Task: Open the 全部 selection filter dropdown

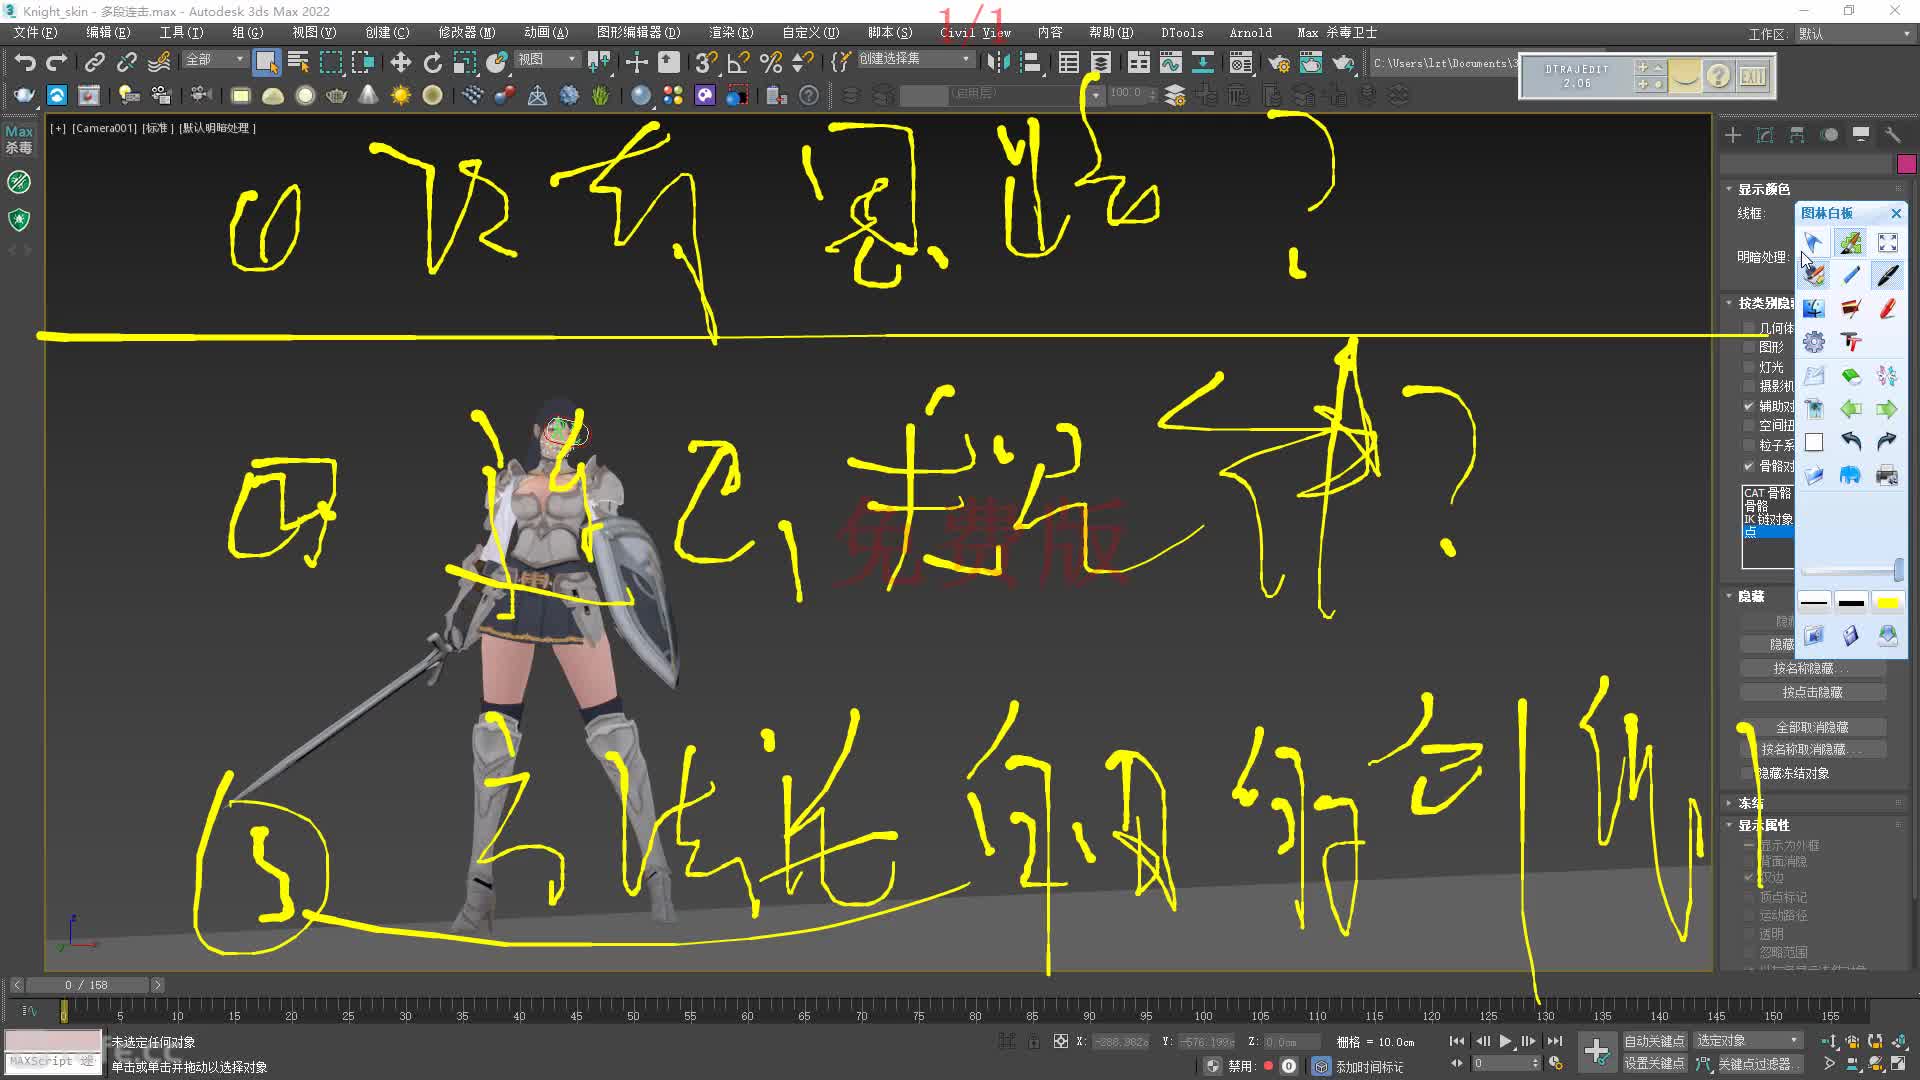Action: (x=214, y=60)
